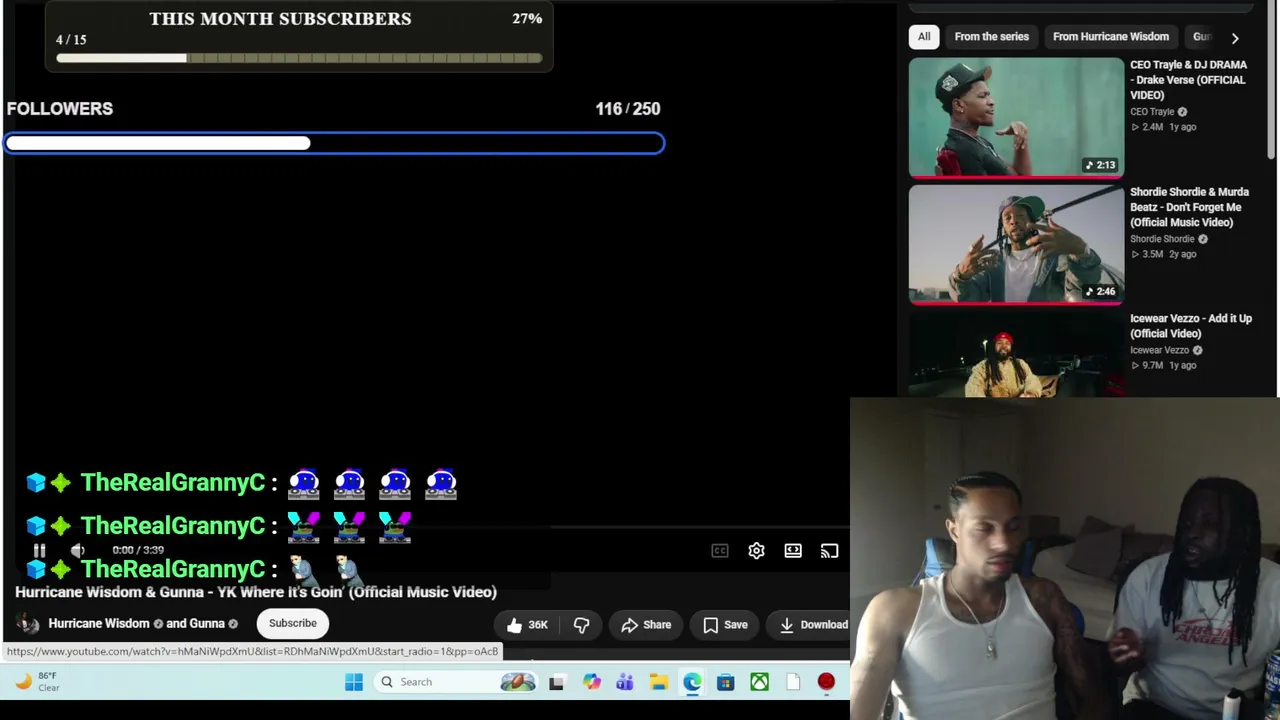The height and width of the screenshot is (720, 1280).
Task: Open the blank document app on taskbar
Action: tap(793, 682)
